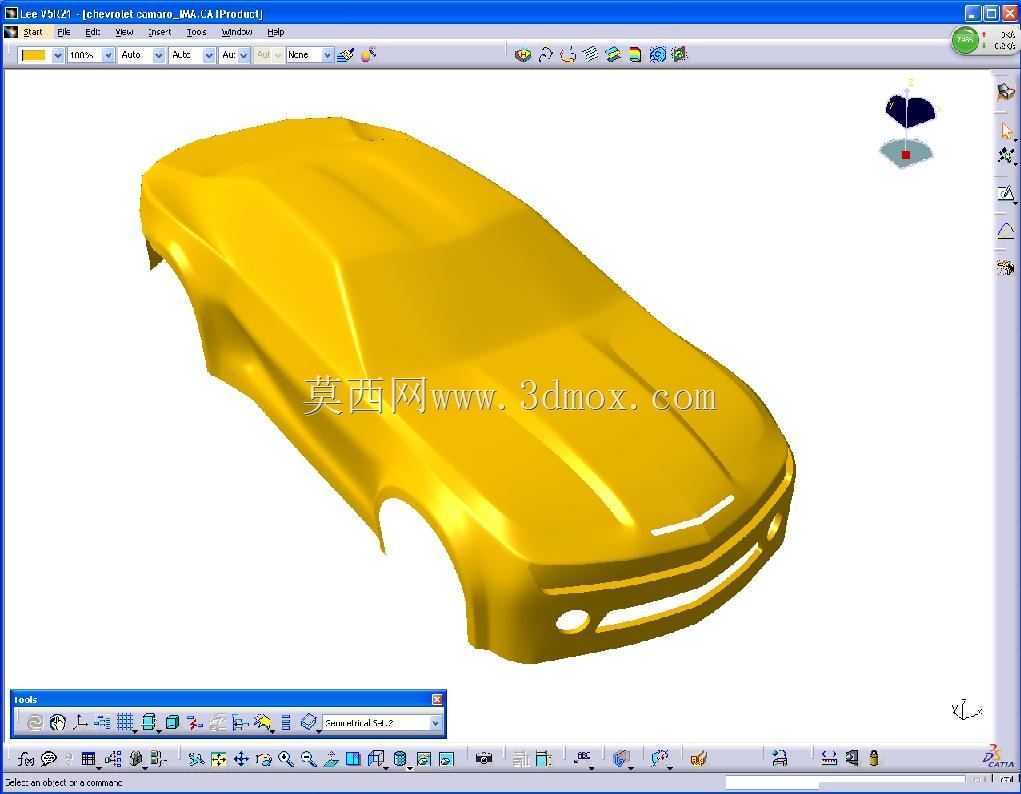Click the axis system icon in Tools palette
Image resolution: width=1021 pixels, height=794 pixels.
pos(81,722)
